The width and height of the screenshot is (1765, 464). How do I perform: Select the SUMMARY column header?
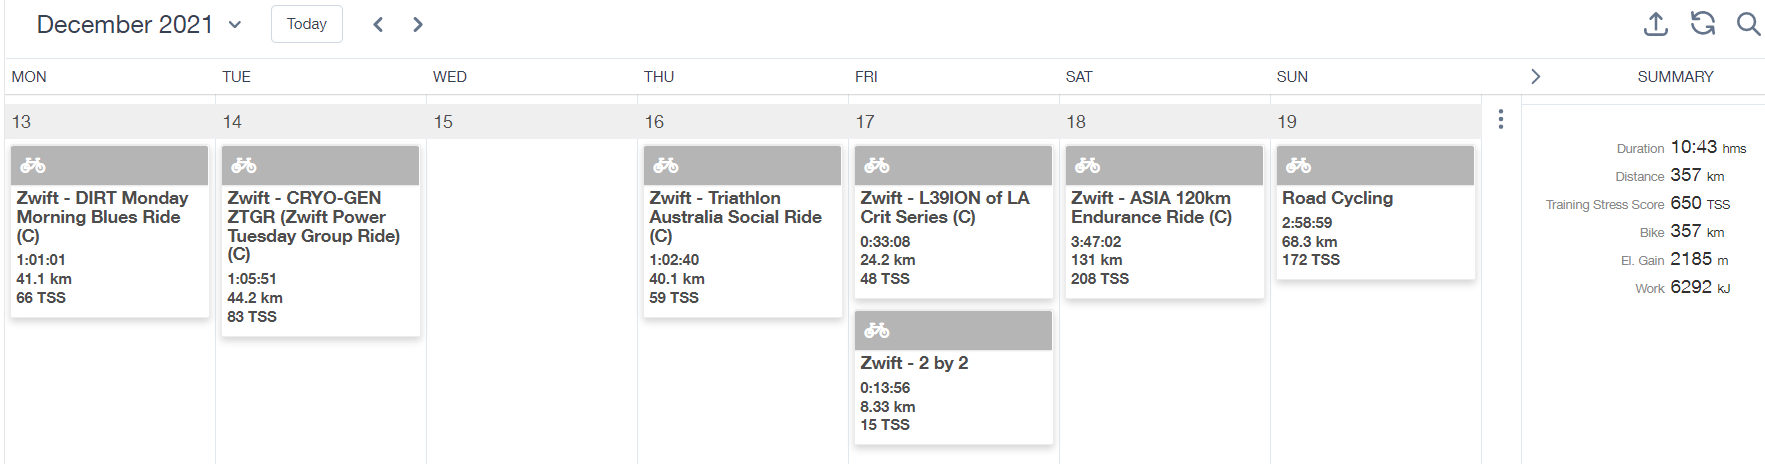click(1675, 77)
